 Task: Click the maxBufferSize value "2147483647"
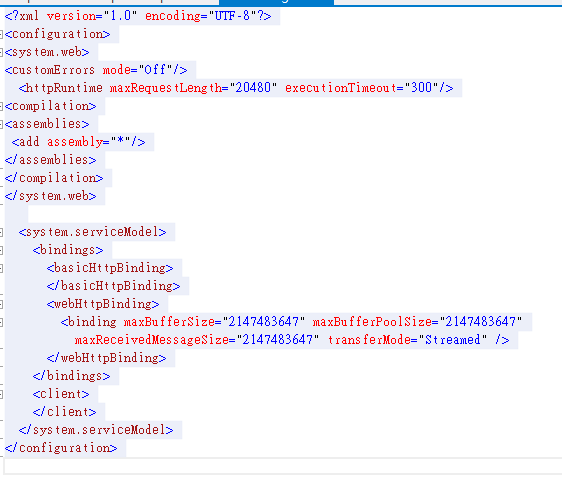[264, 322]
